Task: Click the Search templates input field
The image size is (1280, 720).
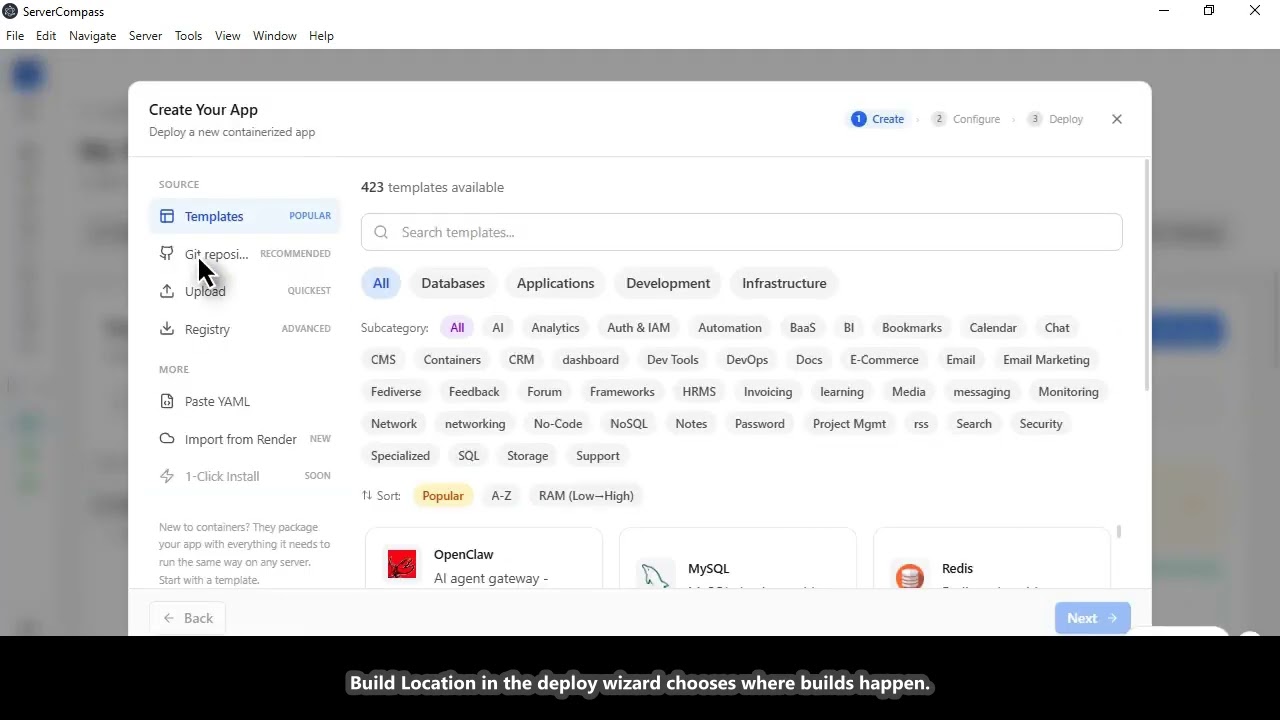Action: pyautogui.click(x=741, y=232)
